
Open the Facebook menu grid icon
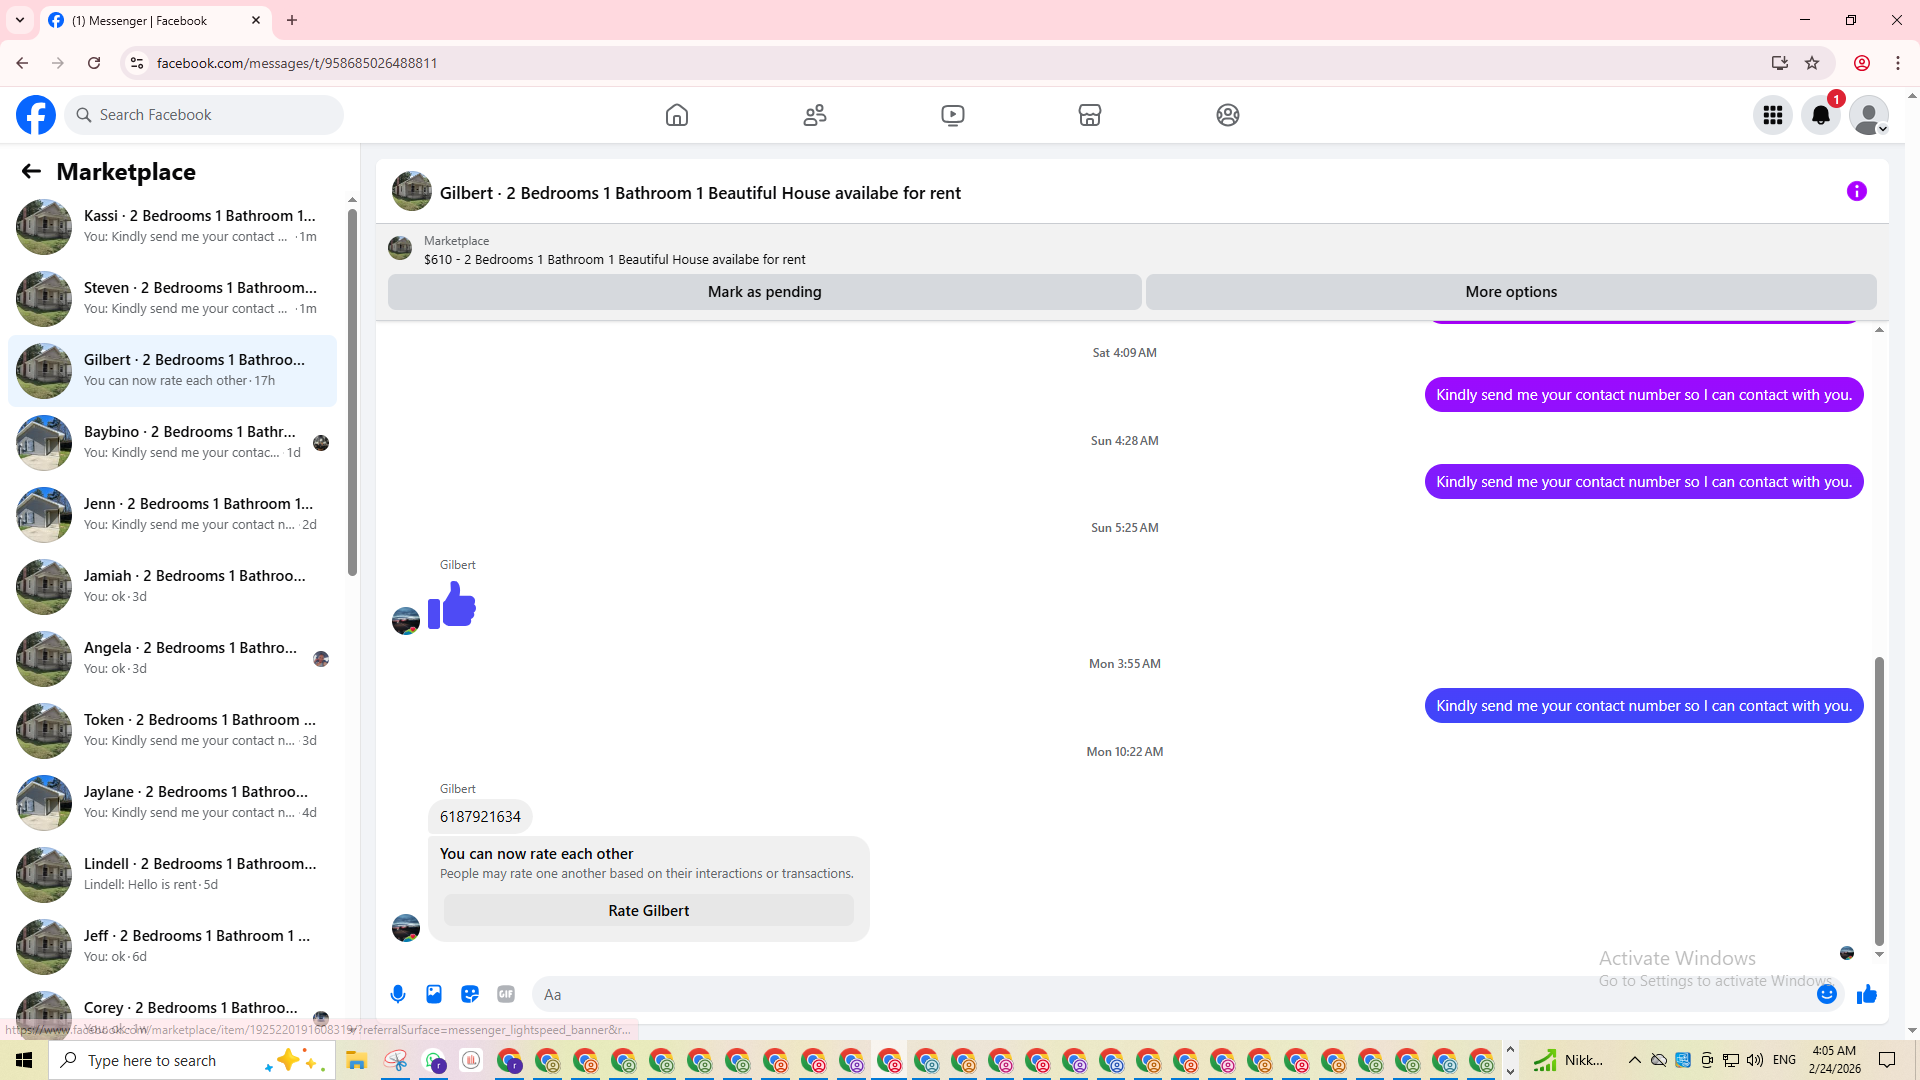1772,115
